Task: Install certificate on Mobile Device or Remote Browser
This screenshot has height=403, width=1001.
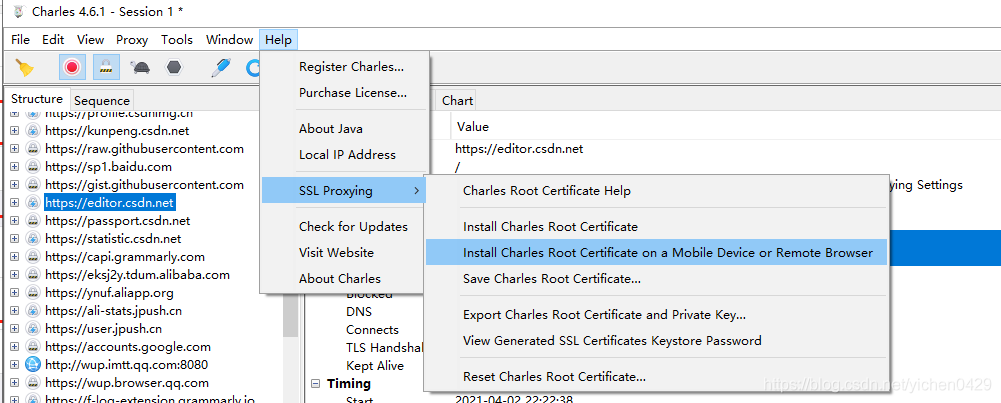Action: coord(657,252)
